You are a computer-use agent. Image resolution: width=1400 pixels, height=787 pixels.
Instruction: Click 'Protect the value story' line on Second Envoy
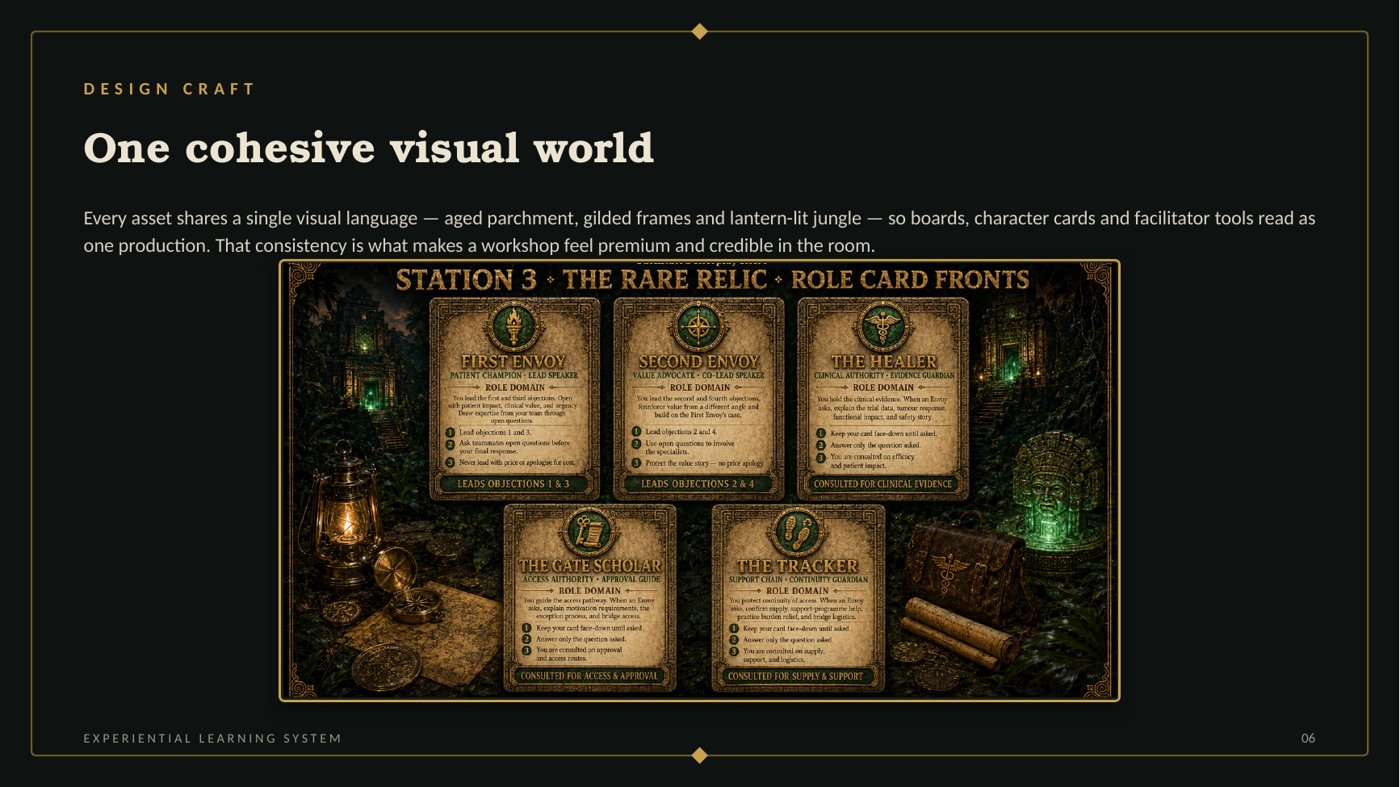(706, 463)
